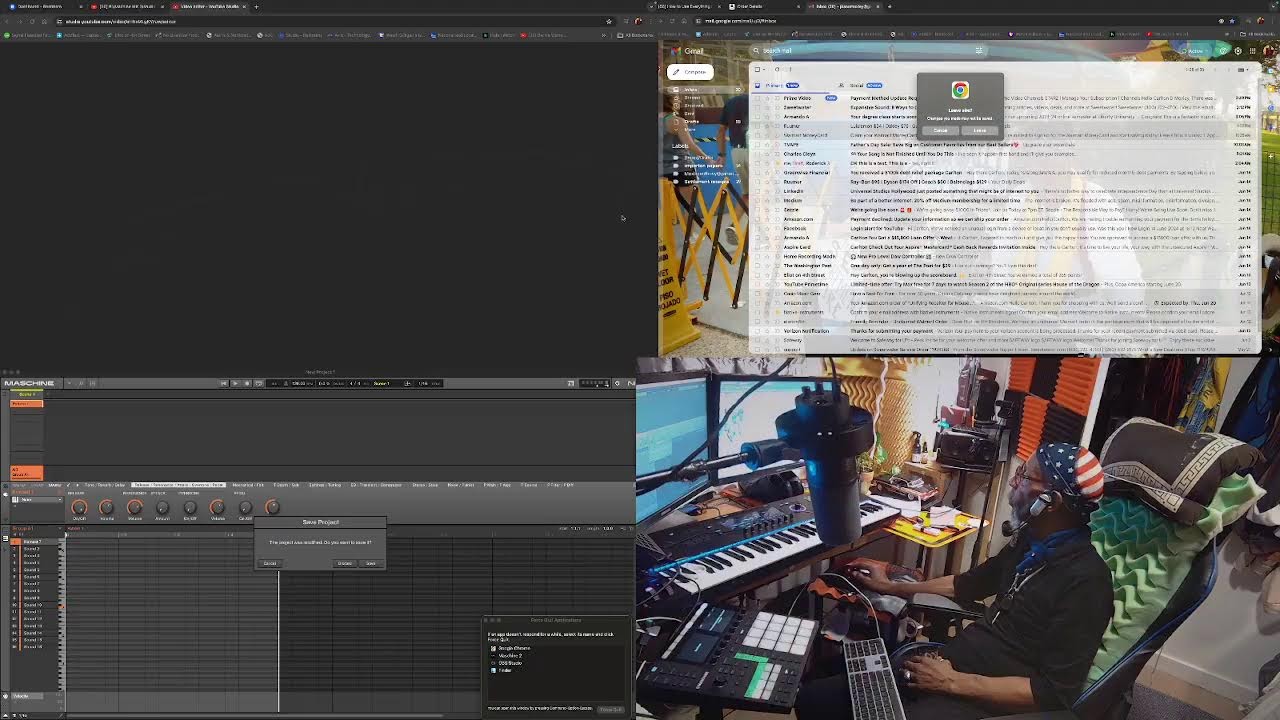The width and height of the screenshot is (1280, 720).
Task: Switch to Social tab in Gmail
Action: [861, 85]
